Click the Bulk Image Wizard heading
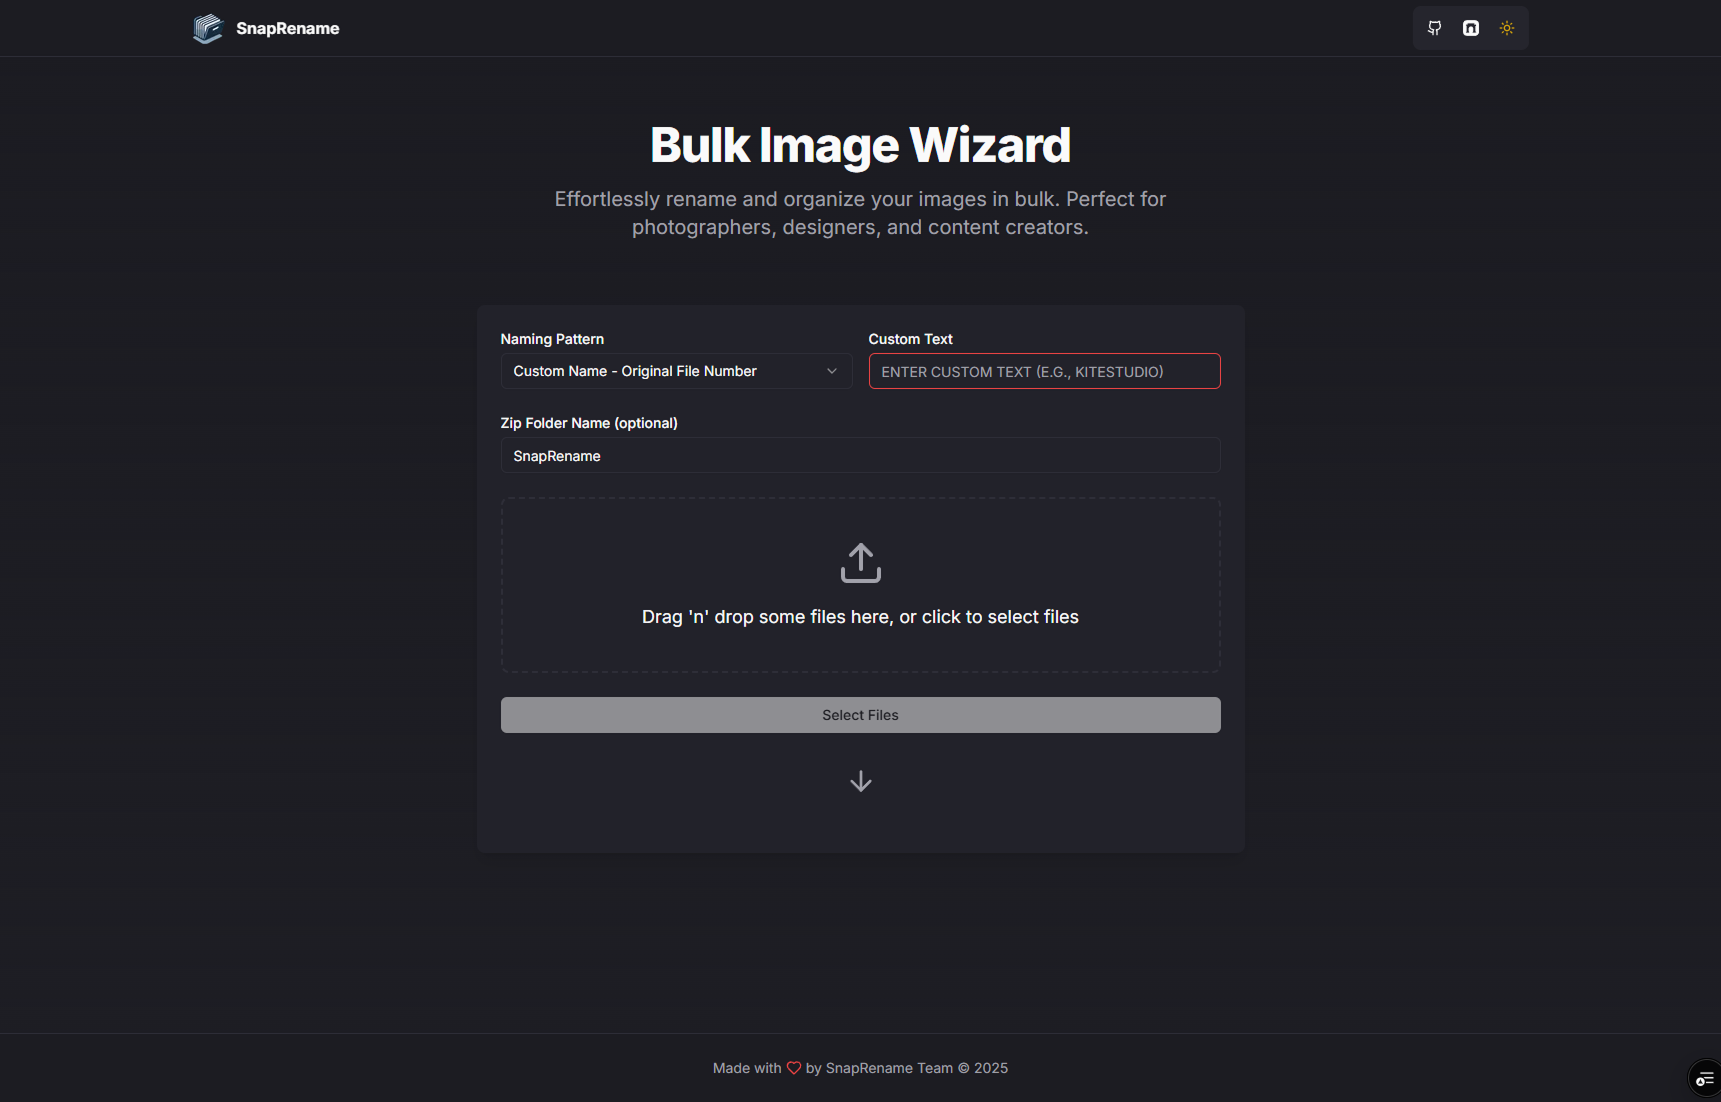 860,145
